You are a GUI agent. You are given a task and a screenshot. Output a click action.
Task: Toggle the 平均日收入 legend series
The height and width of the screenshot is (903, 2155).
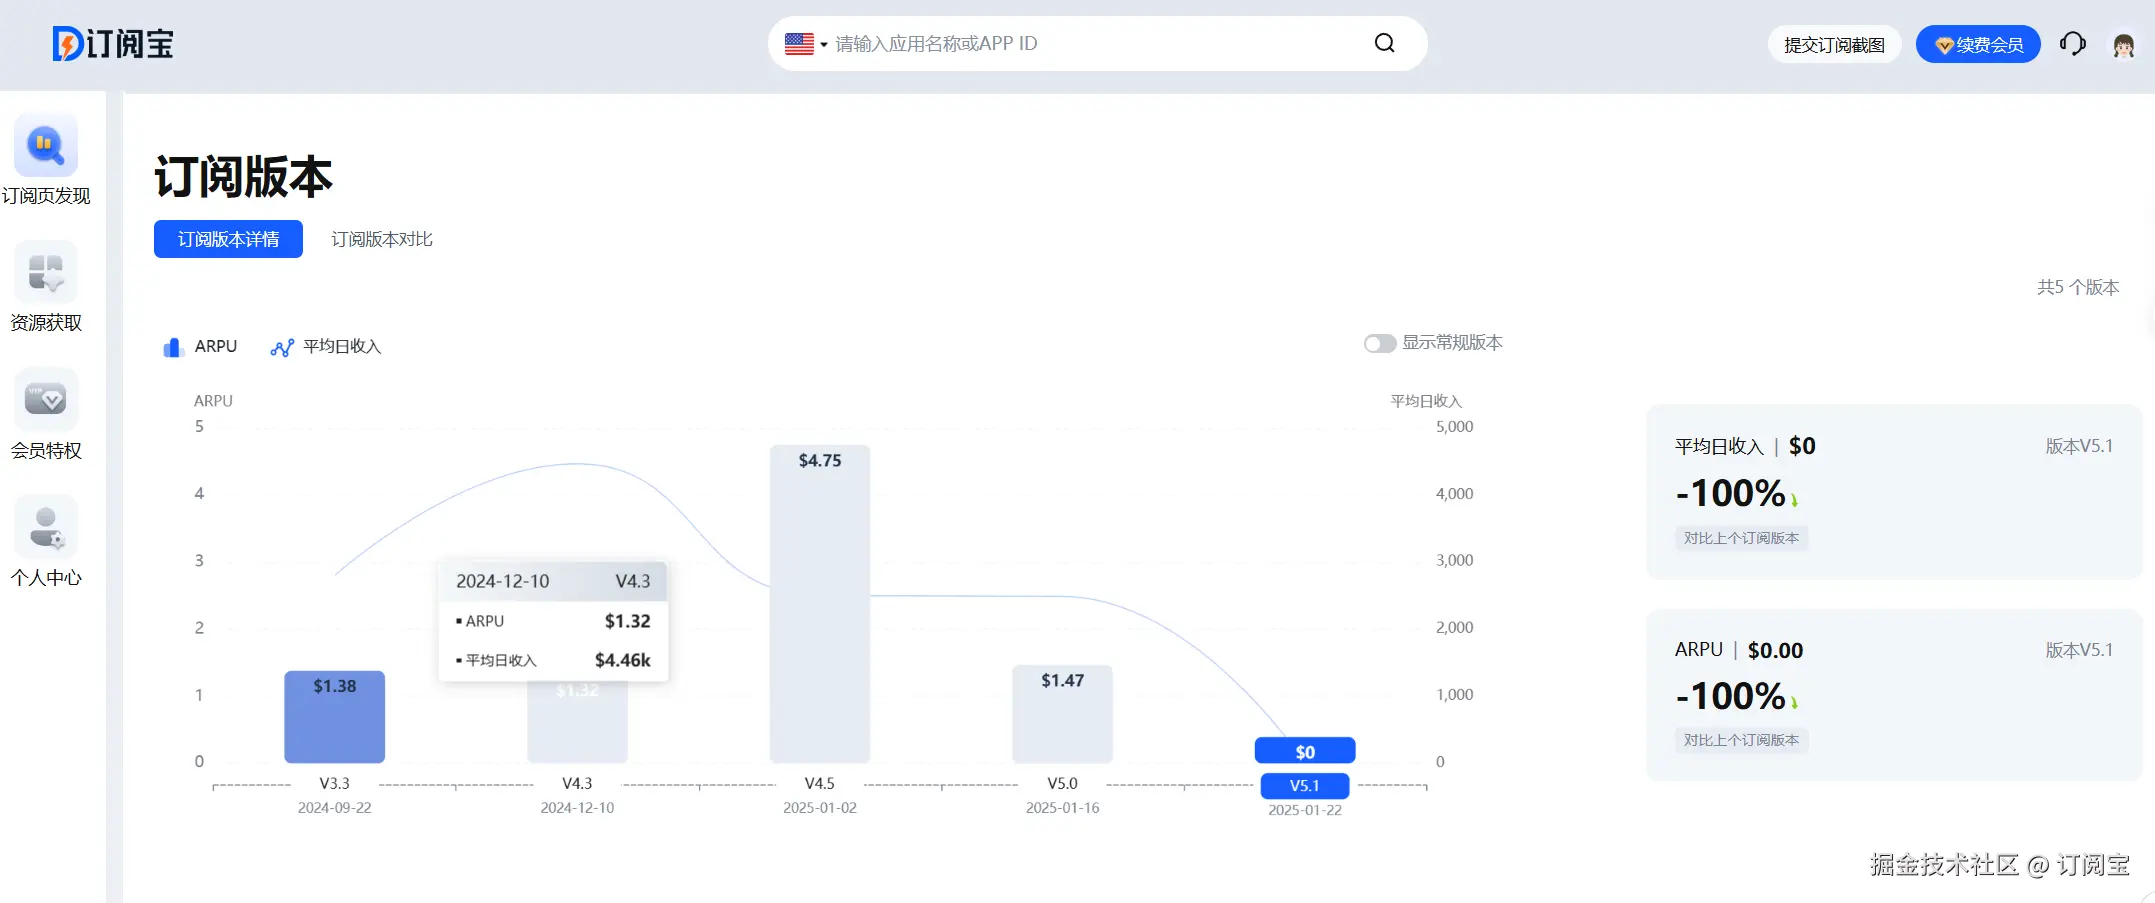tap(326, 347)
